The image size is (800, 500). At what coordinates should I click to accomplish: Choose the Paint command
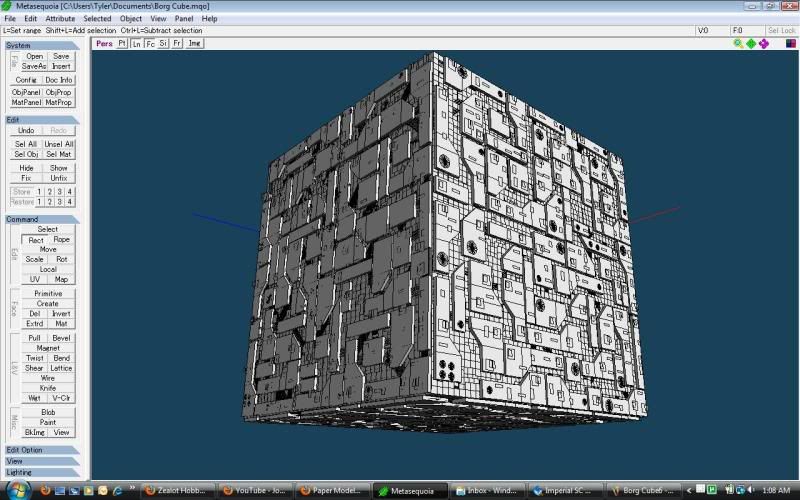coord(48,422)
